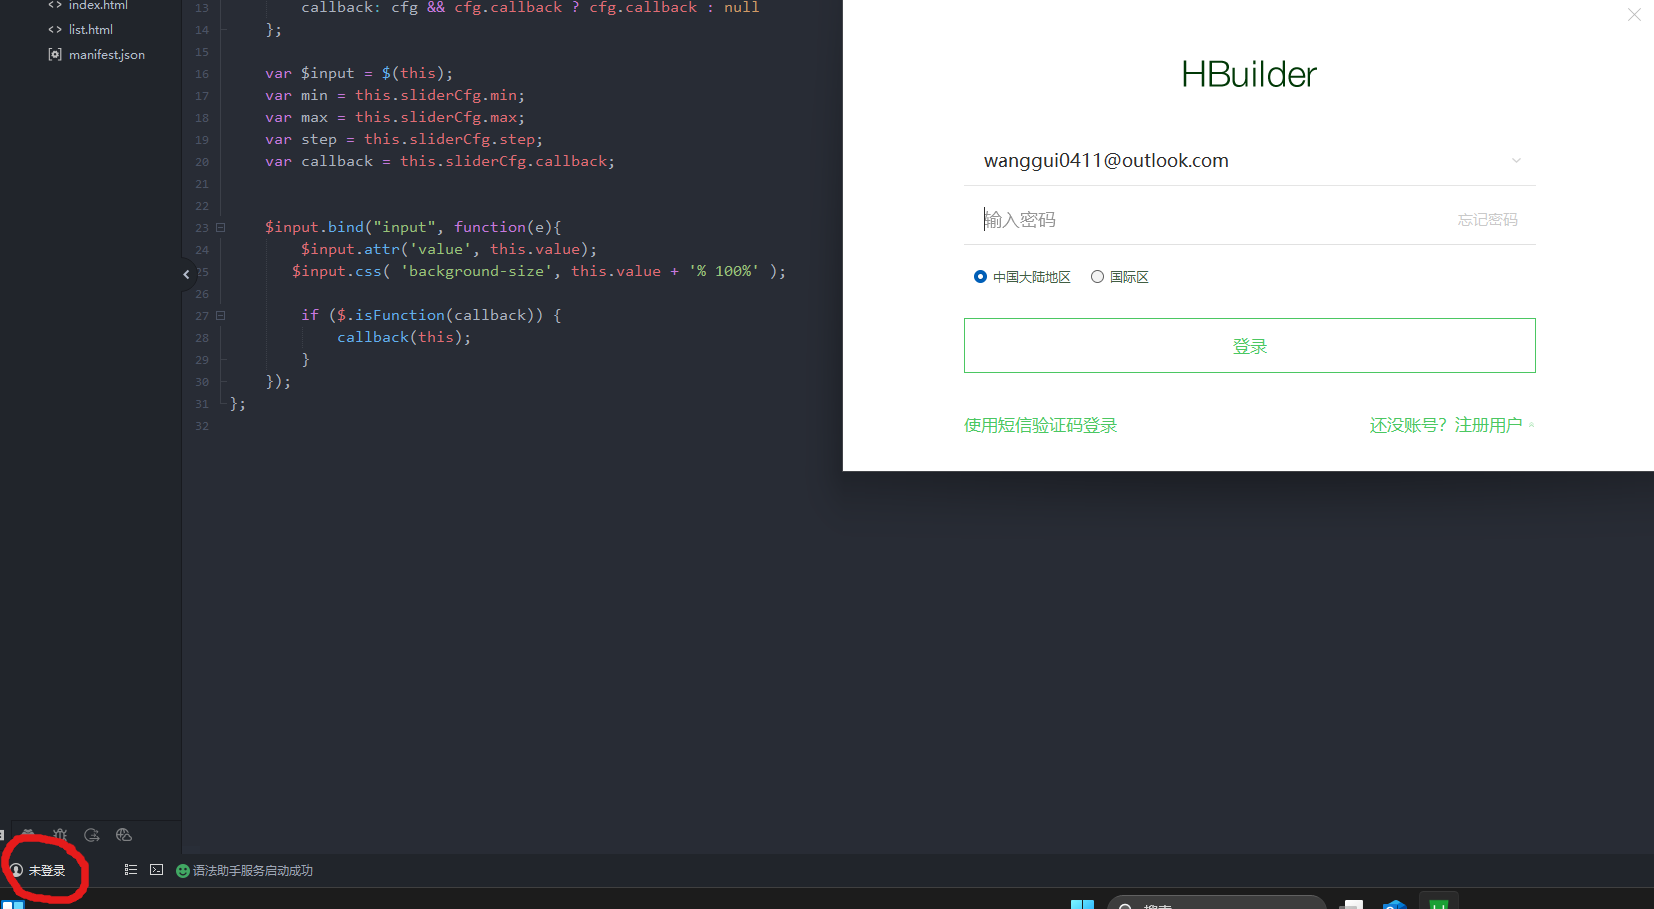Screen dimensions: 1654x909
Task: Click the 使用短信验证码登录 link
Action: pyautogui.click(x=1040, y=426)
